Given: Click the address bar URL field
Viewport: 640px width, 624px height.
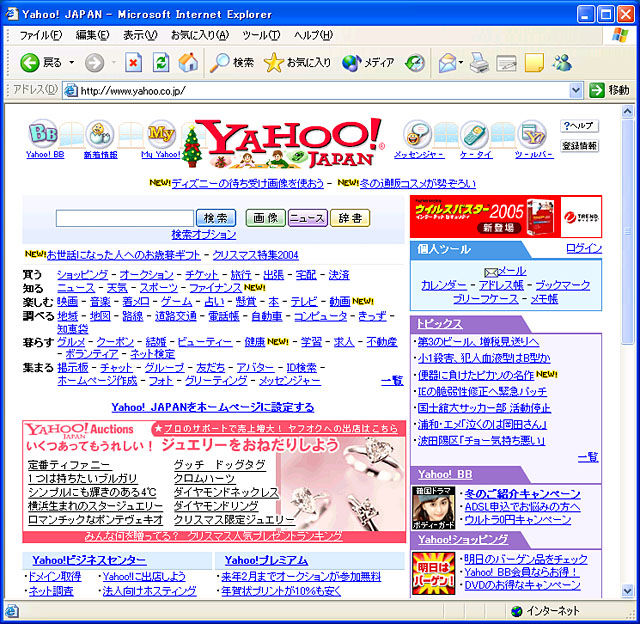Looking at the screenshot, I should coord(324,90).
